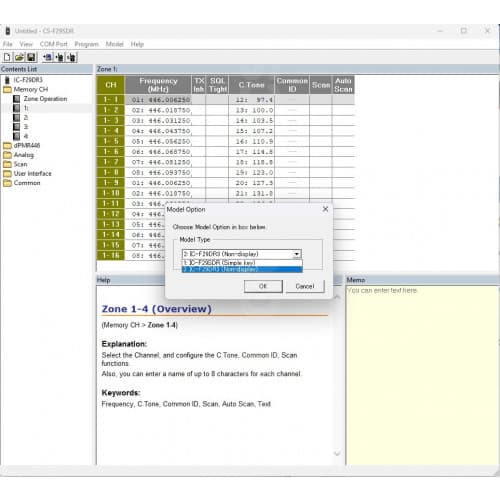The width and height of the screenshot is (500, 500).
Task: Cancel the Model Option dialog
Action: click(305, 286)
